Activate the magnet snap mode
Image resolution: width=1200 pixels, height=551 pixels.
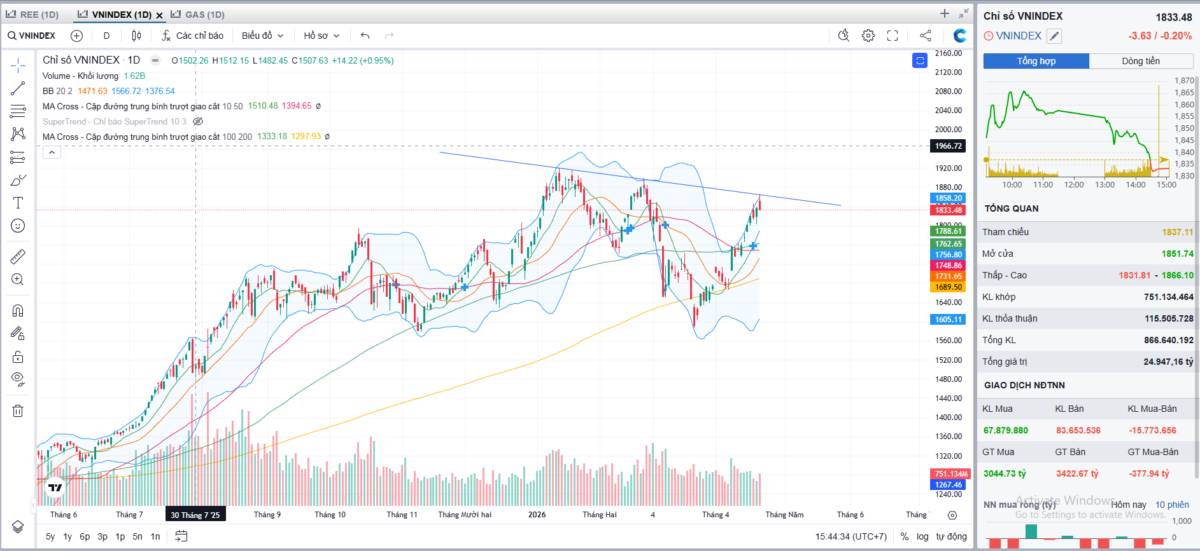17,311
